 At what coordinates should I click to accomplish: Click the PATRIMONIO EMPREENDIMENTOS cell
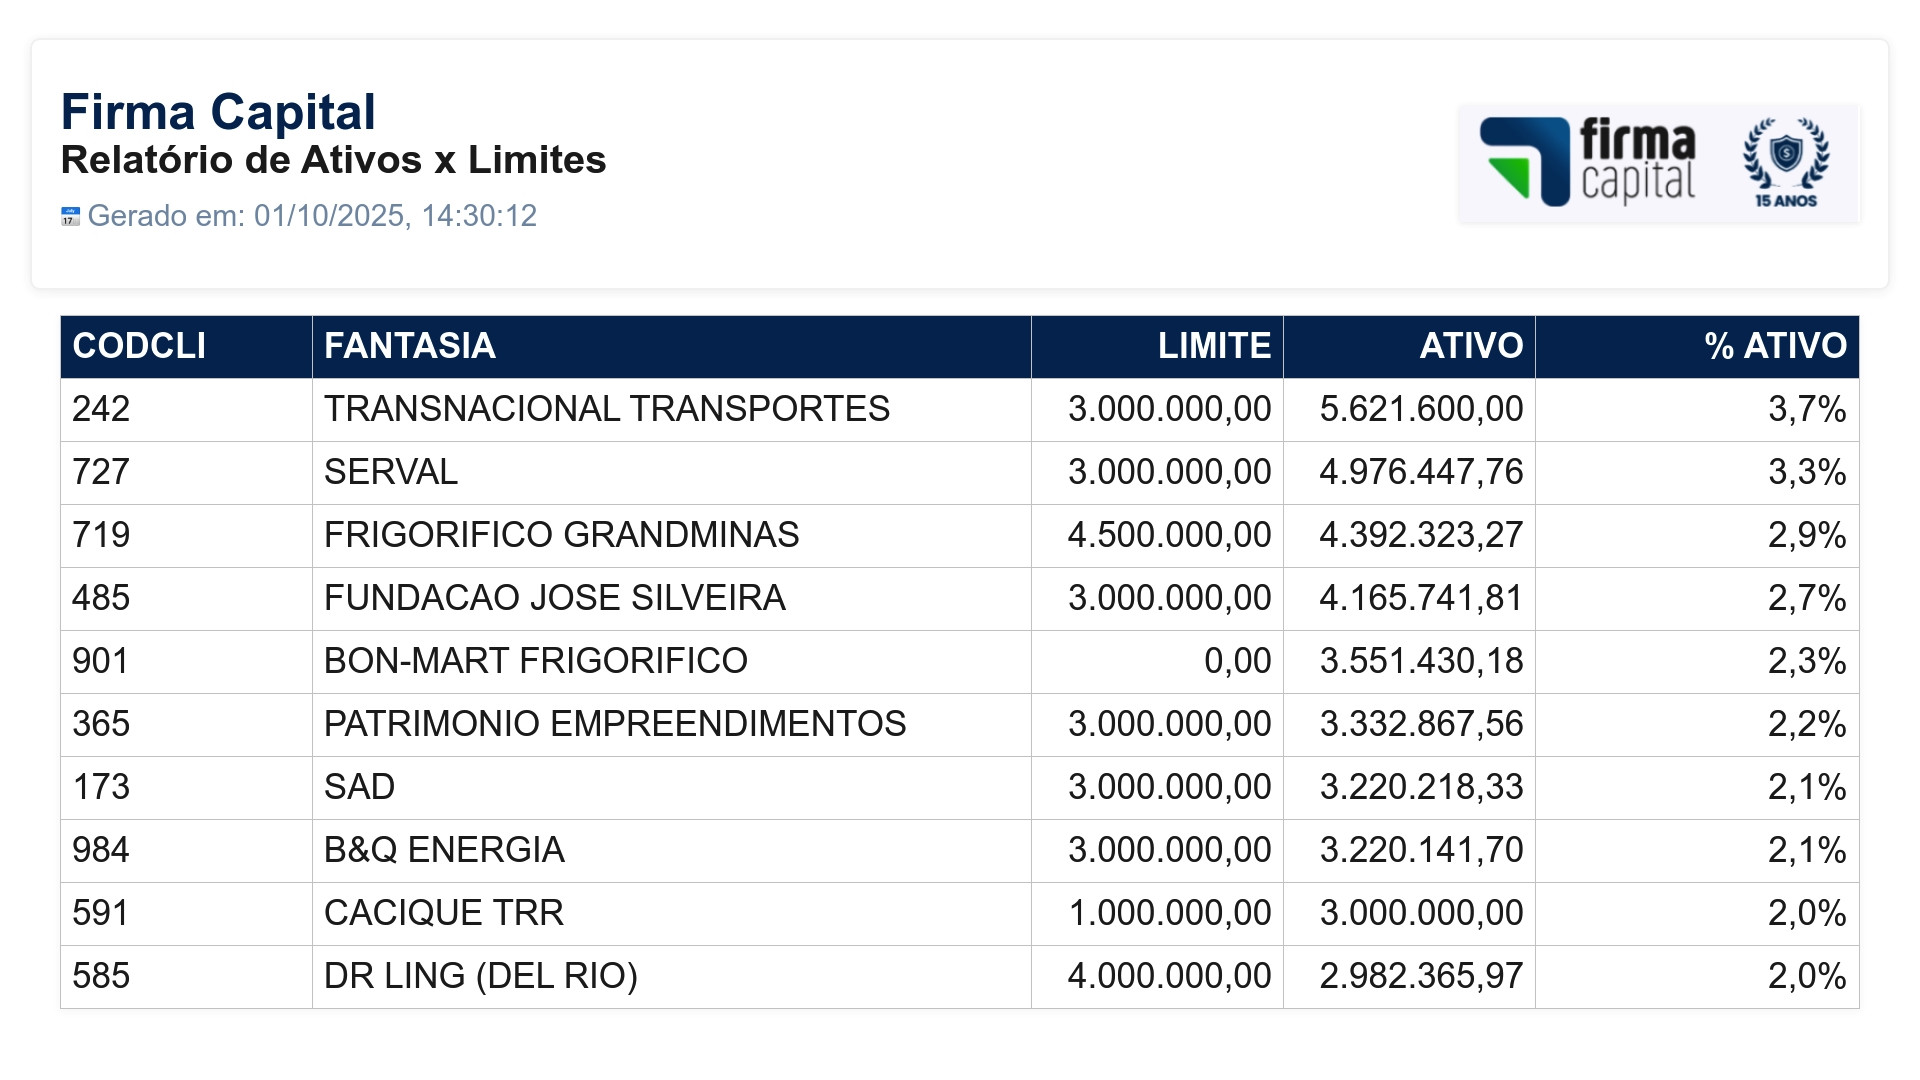(671, 724)
